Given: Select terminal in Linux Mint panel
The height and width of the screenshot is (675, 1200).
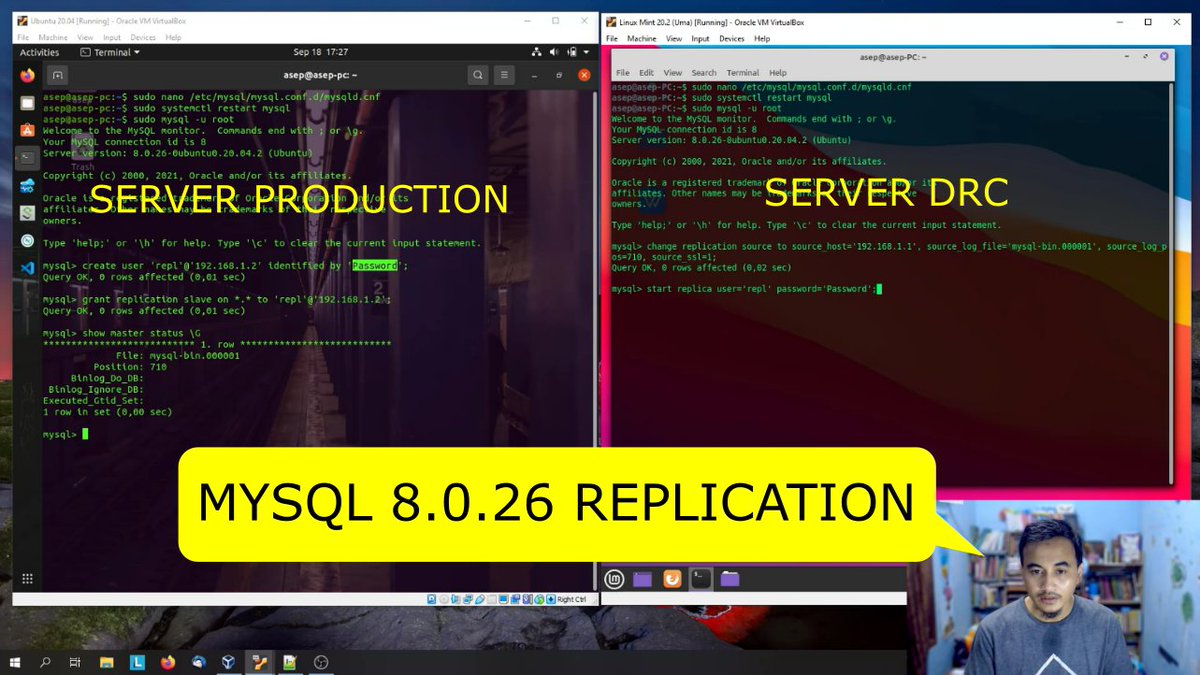Looking at the screenshot, I should 702,578.
